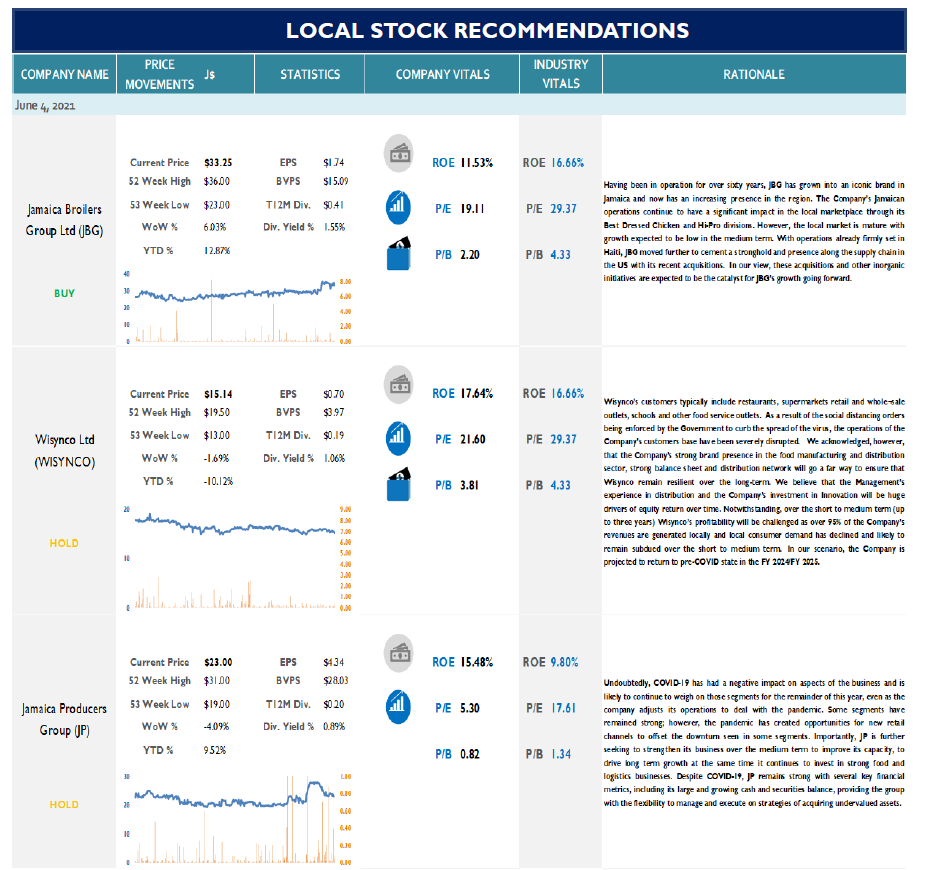Click the HOLD rating under Jamaica Producers
Screen dimensions: 932x870
pyautogui.click(x=64, y=804)
